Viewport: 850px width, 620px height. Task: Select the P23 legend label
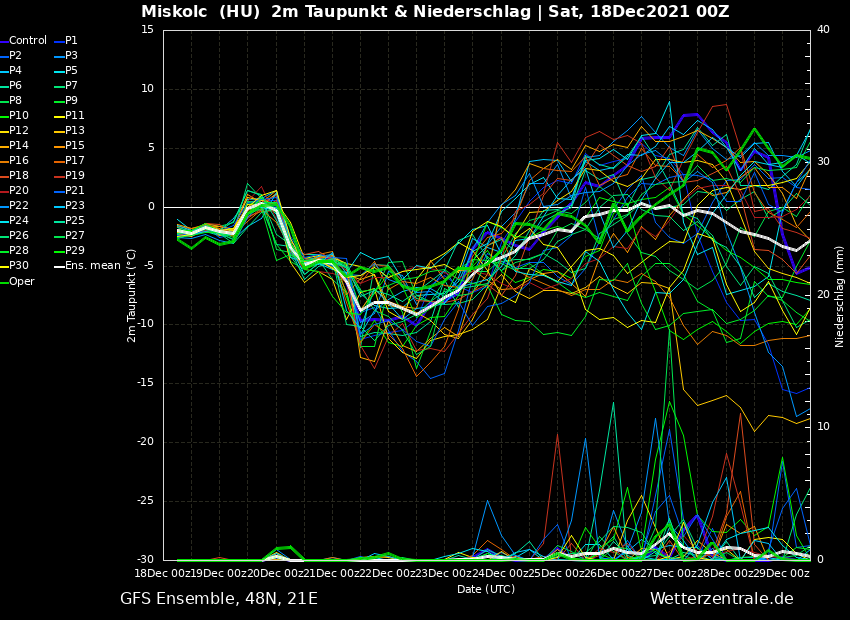click(75, 206)
